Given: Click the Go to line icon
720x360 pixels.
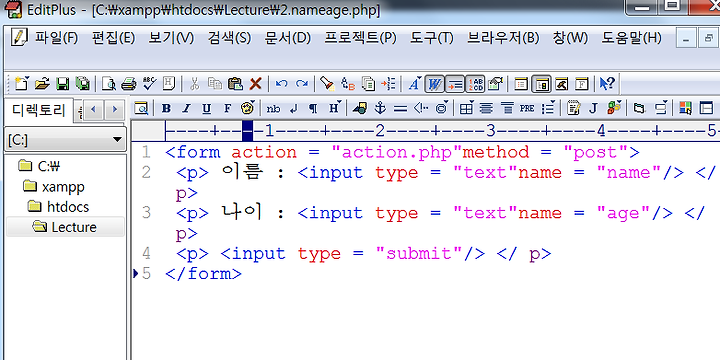Looking at the screenshot, I should pos(388,84).
